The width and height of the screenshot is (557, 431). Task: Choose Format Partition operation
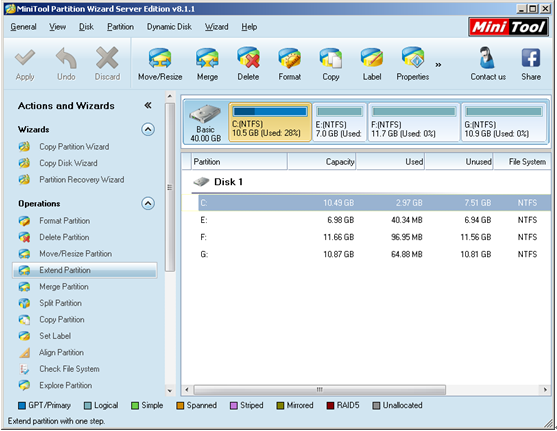pos(64,221)
